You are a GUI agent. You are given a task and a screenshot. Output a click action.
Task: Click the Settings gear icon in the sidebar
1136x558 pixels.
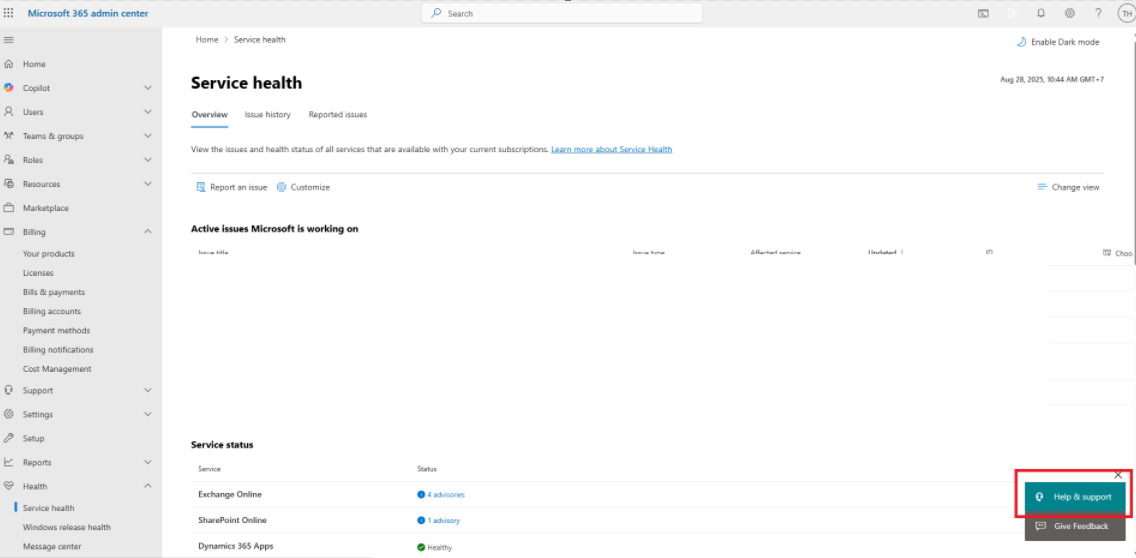pyautogui.click(x=9, y=415)
